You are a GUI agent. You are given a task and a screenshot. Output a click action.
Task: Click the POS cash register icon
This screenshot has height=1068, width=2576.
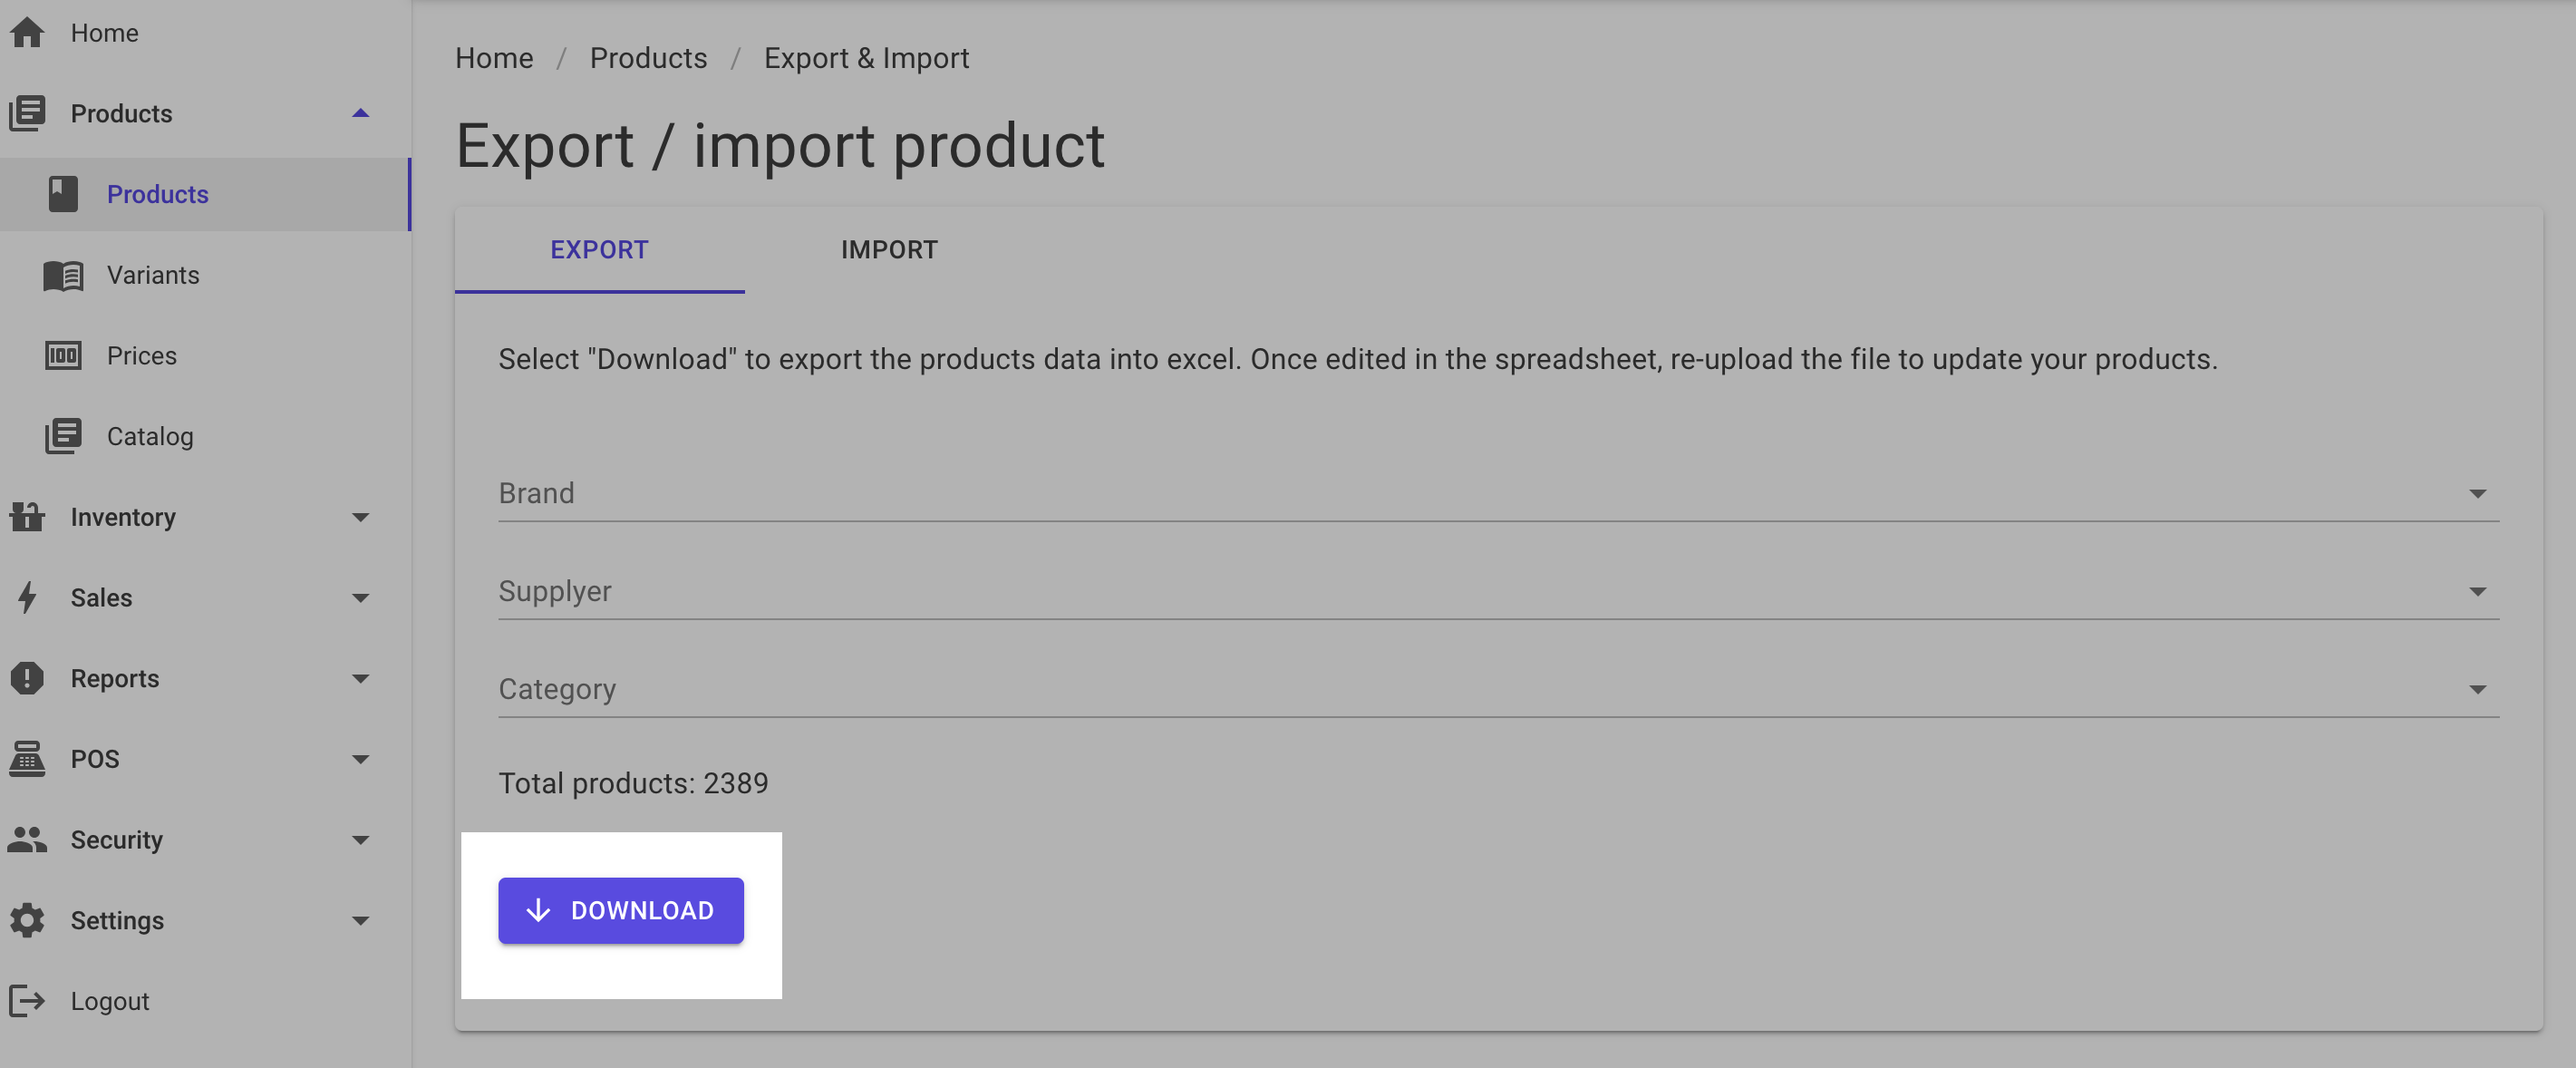pos(27,759)
